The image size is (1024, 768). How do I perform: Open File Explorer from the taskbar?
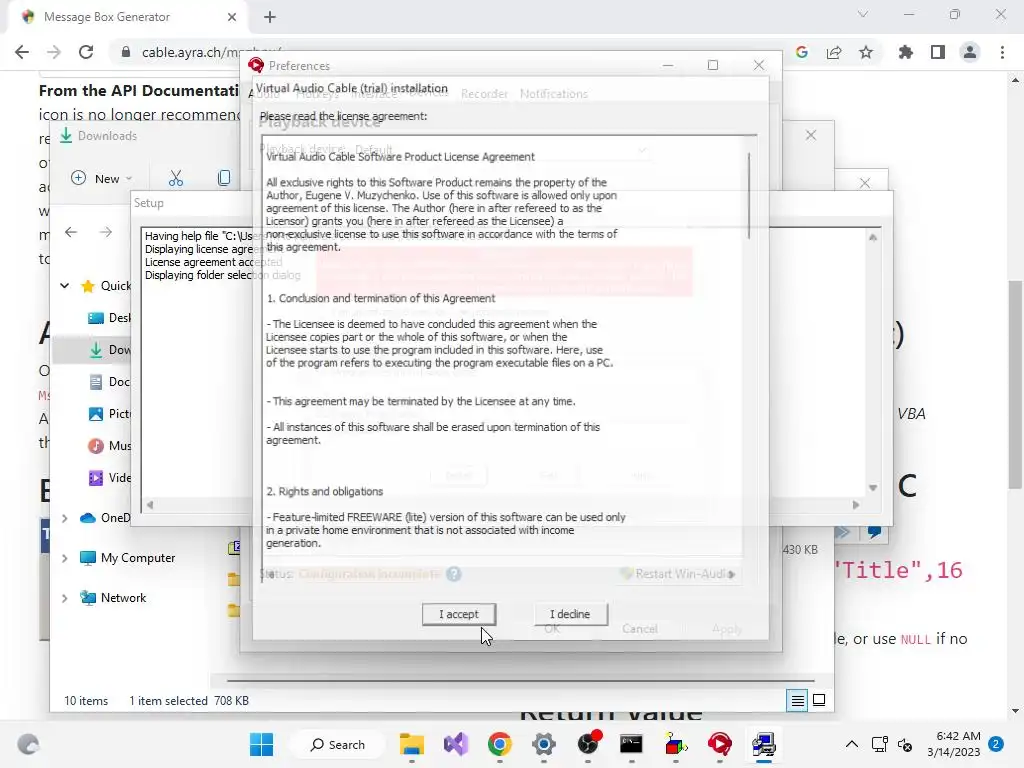coord(411,744)
